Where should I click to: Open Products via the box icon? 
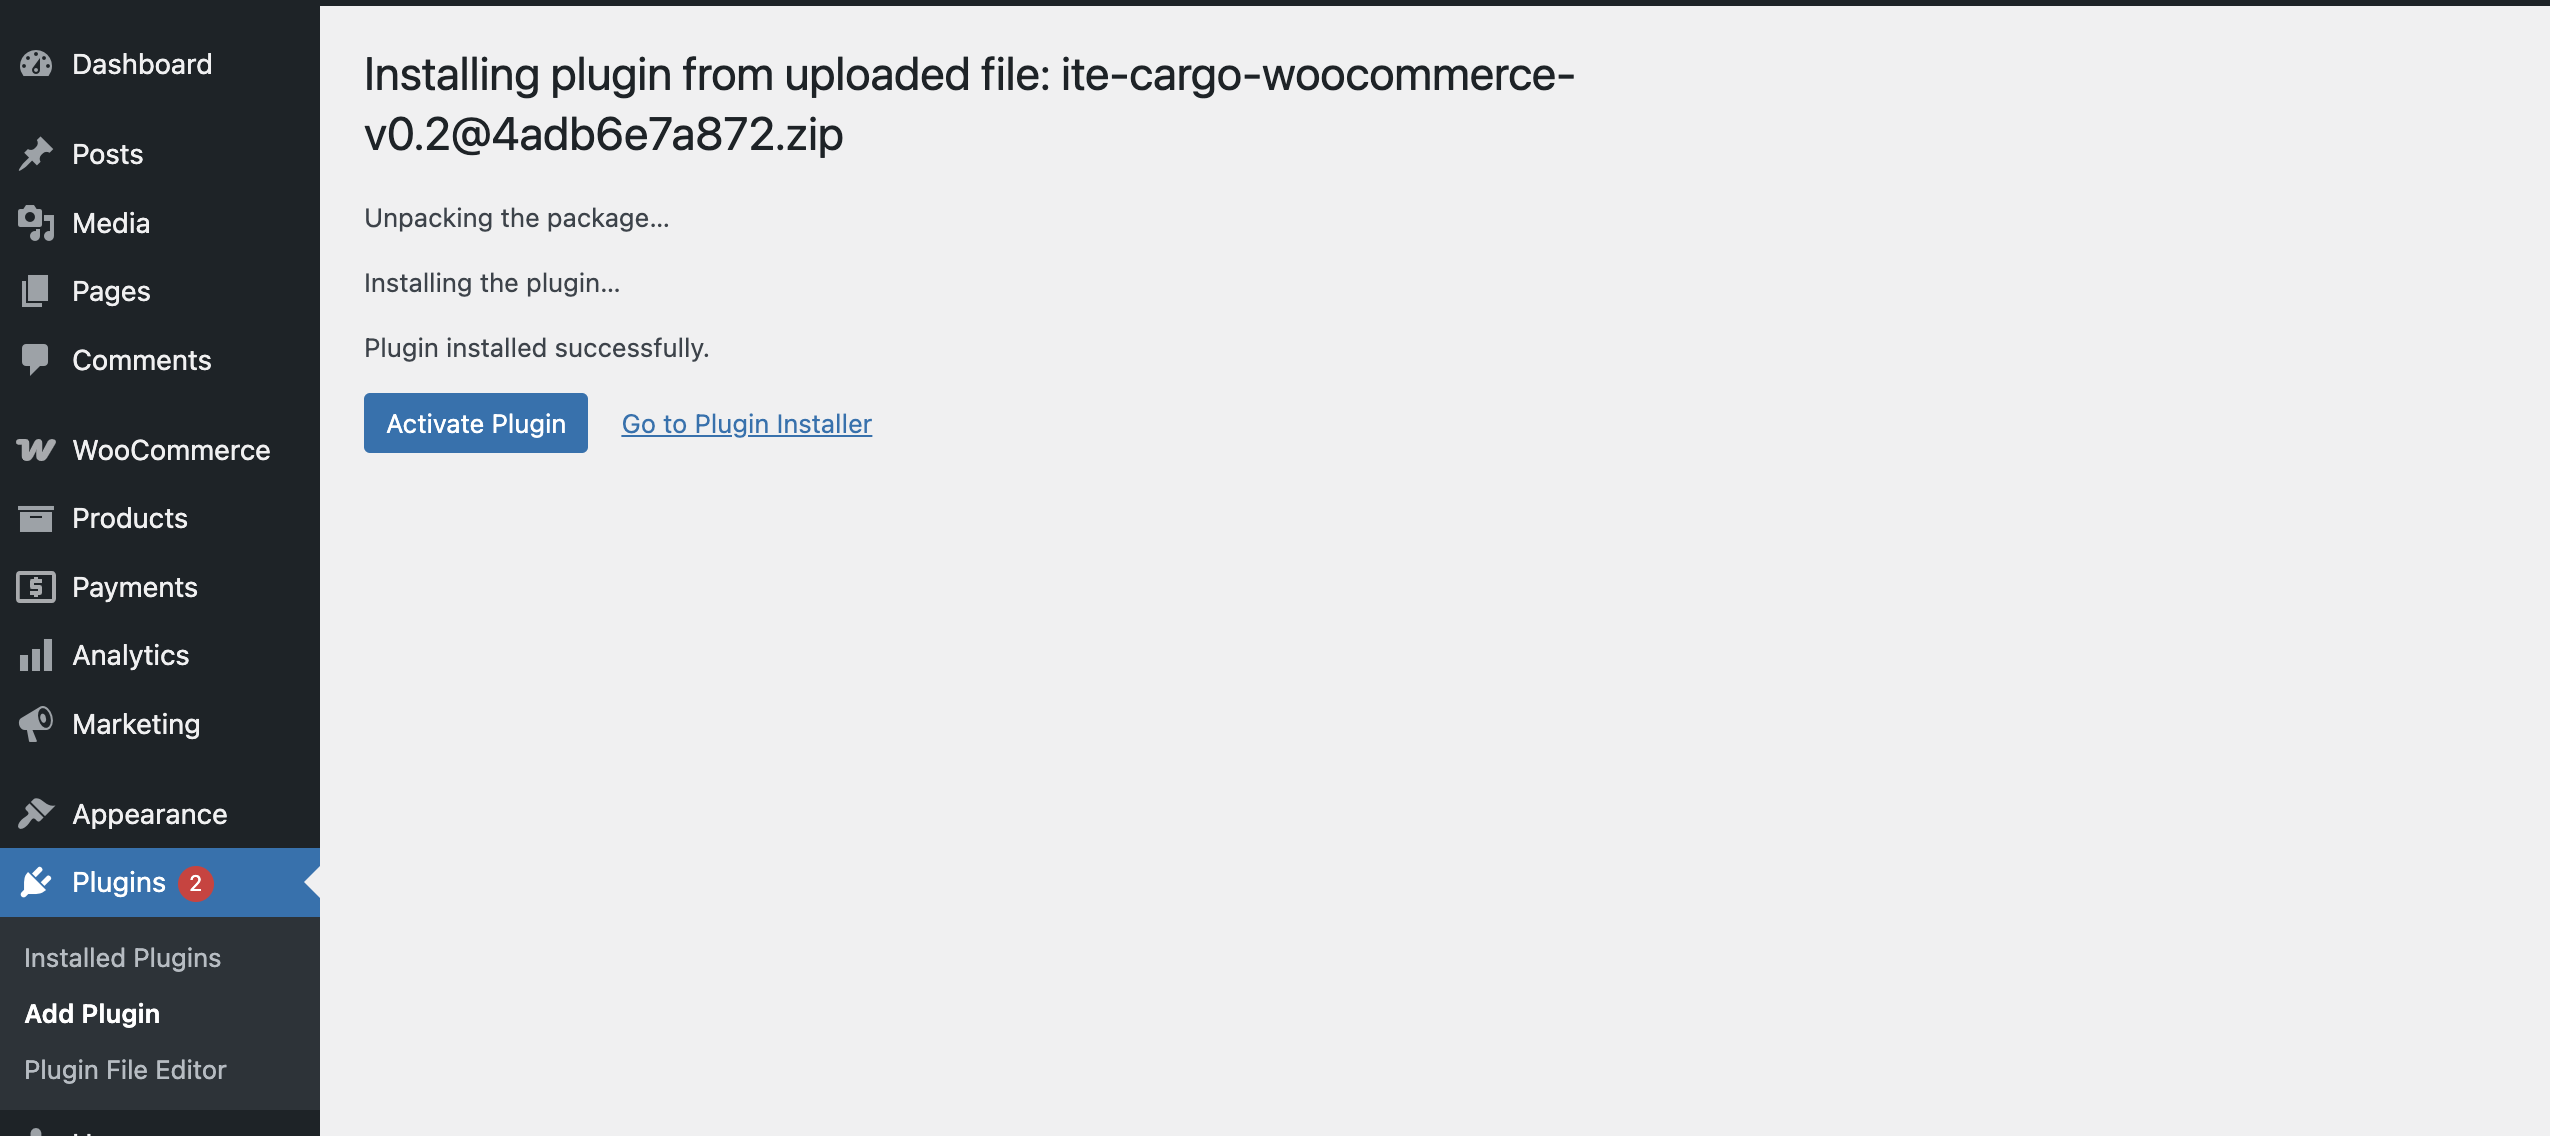click(36, 518)
